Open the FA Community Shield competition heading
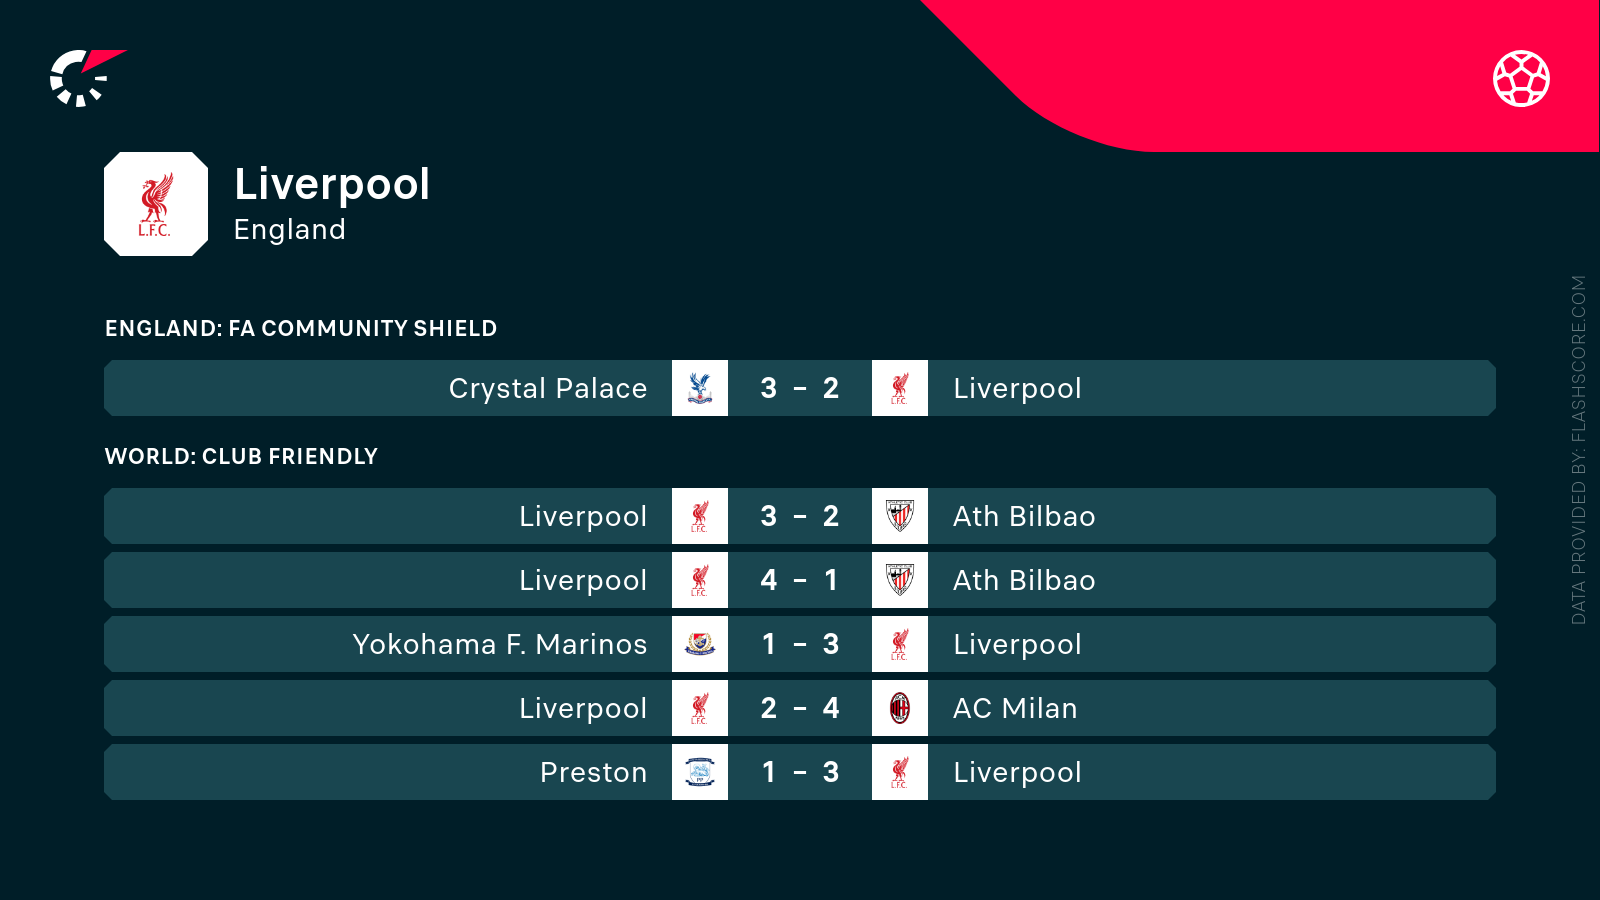Image resolution: width=1600 pixels, height=900 pixels. [301, 328]
